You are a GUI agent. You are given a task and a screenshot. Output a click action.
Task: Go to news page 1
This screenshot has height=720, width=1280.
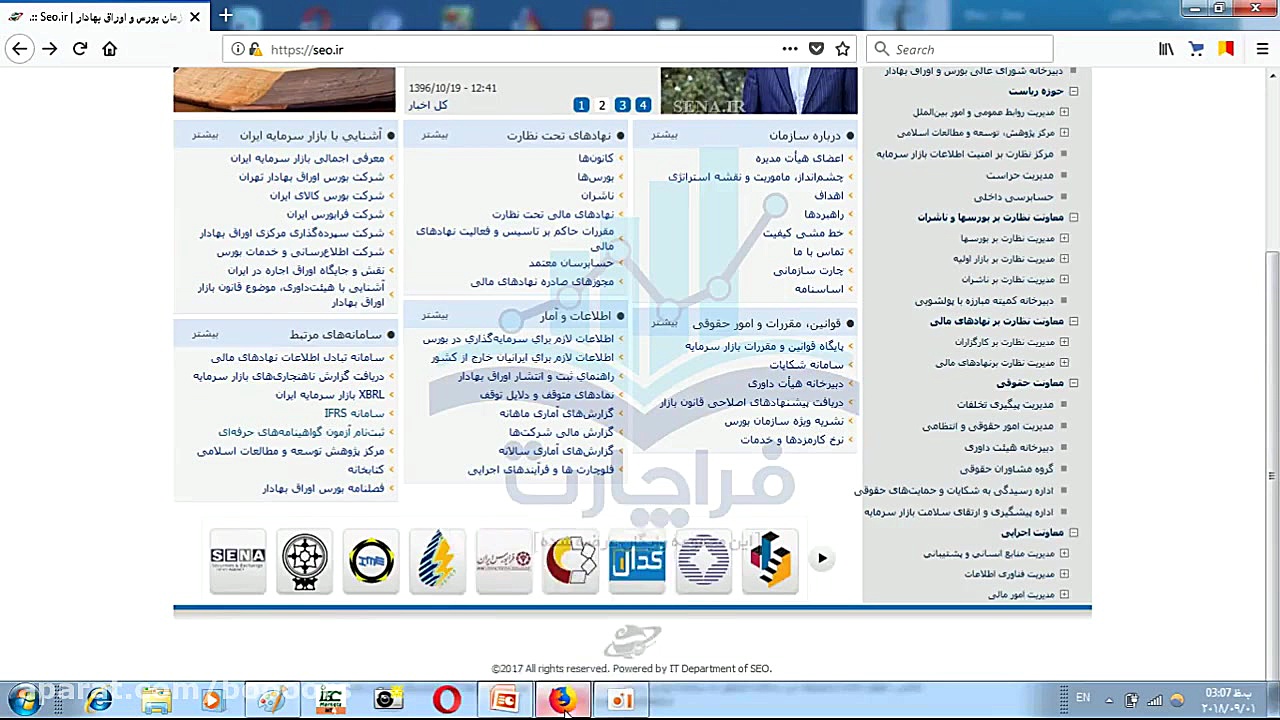[x=581, y=105]
